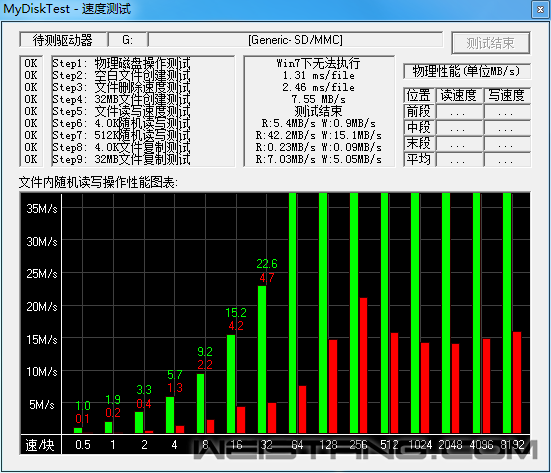Click the green read bar above 32
The width and height of the screenshot is (551, 473).
click(262, 359)
